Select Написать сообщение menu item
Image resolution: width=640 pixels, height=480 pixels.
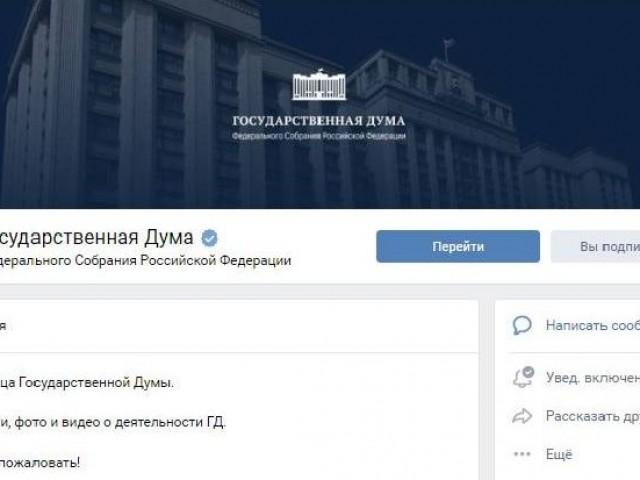(x=593, y=325)
